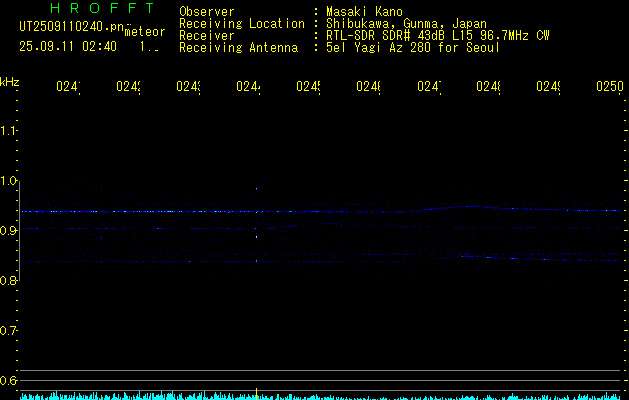Screen dimensions: 629x400
Task: Click the 0.6 kHz axis label
Action: coord(8,380)
